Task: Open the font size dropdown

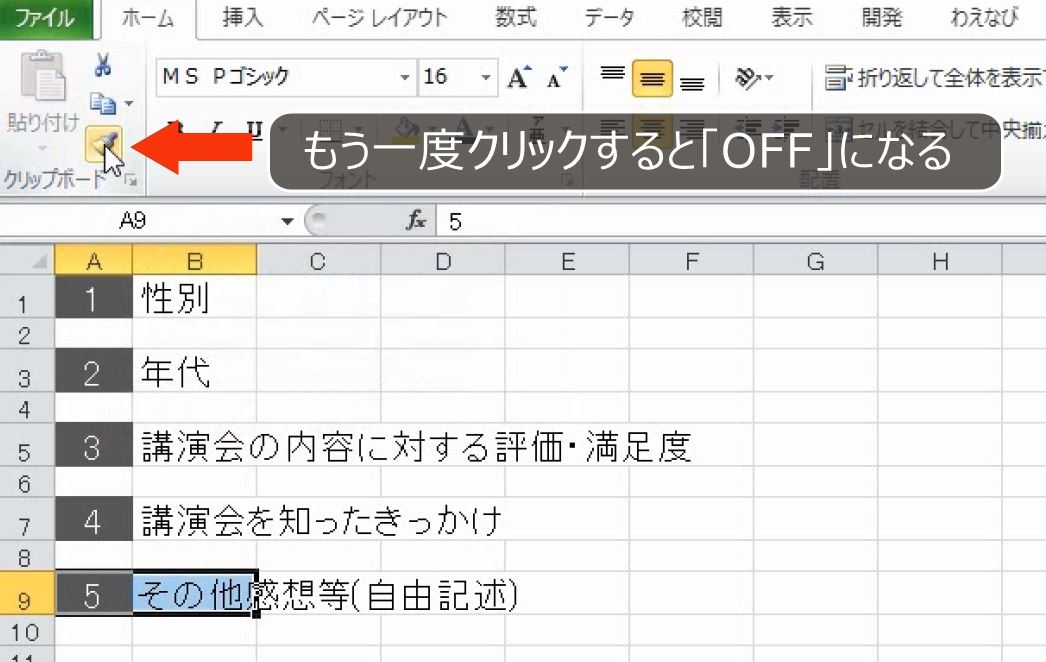Action: coord(486,77)
